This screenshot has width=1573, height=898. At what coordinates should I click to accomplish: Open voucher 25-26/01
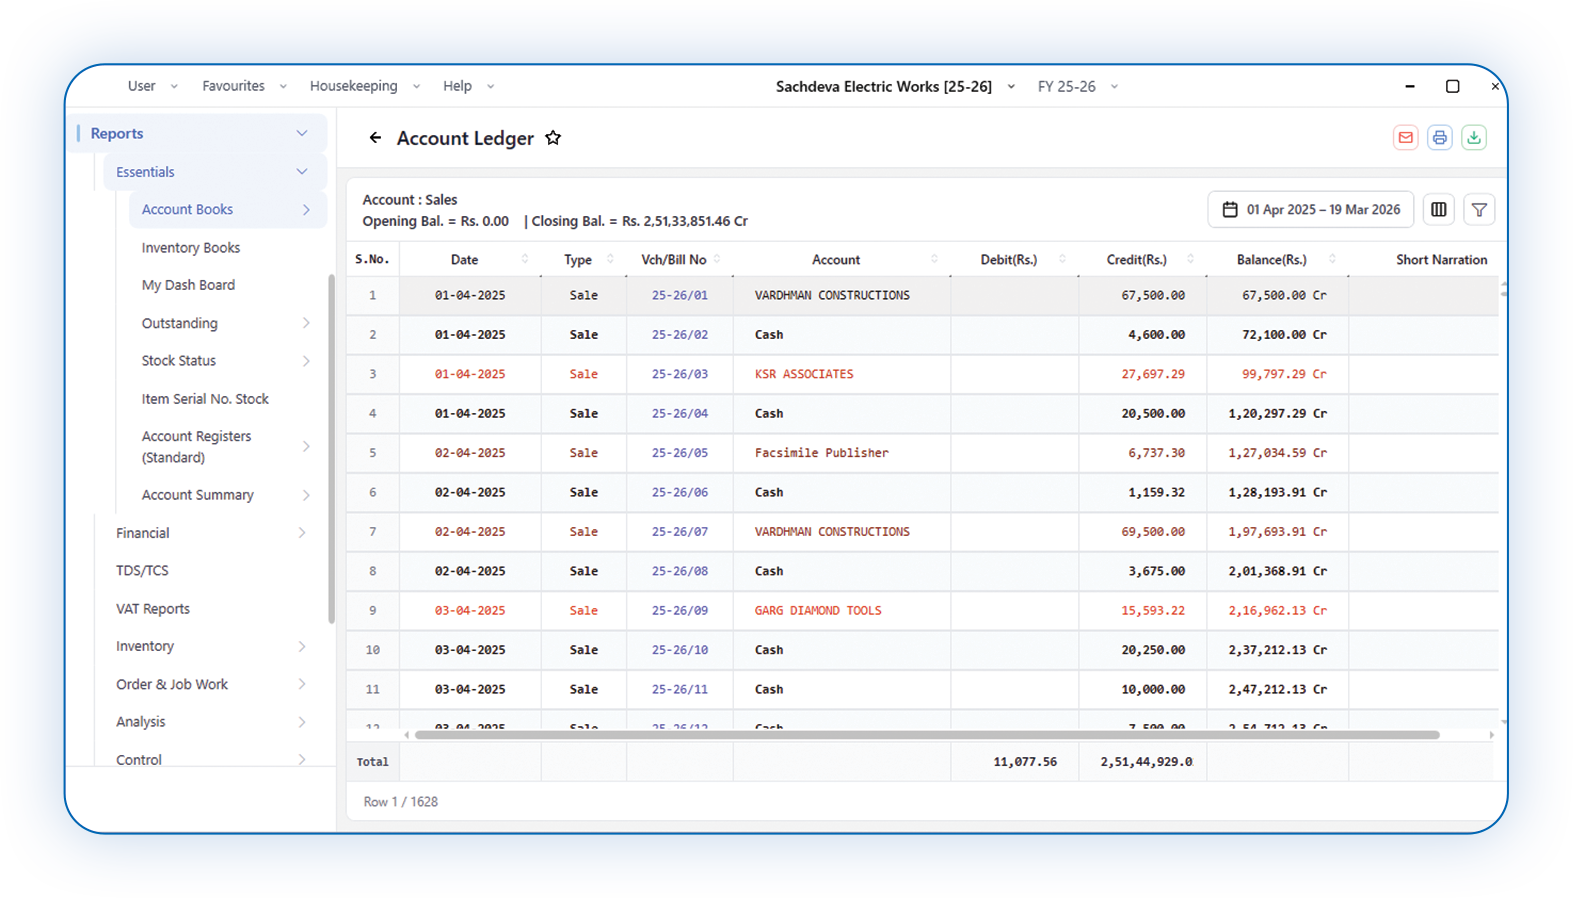coord(679,296)
